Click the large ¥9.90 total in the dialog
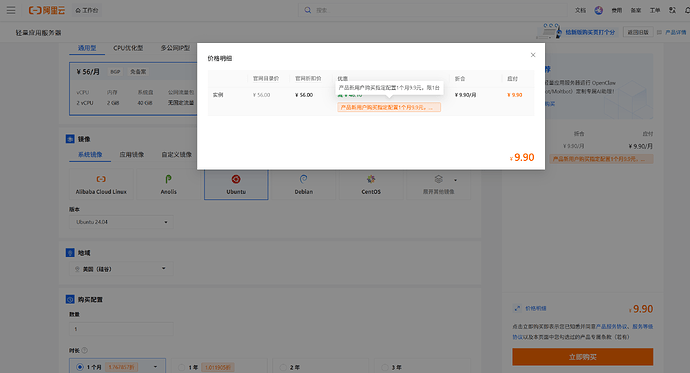The image size is (690, 373). (x=522, y=157)
